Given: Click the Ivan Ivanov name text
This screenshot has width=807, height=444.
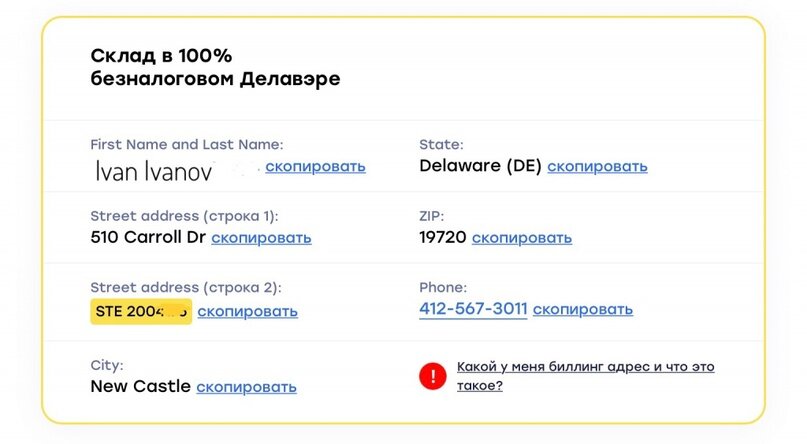Looking at the screenshot, I should (x=153, y=172).
